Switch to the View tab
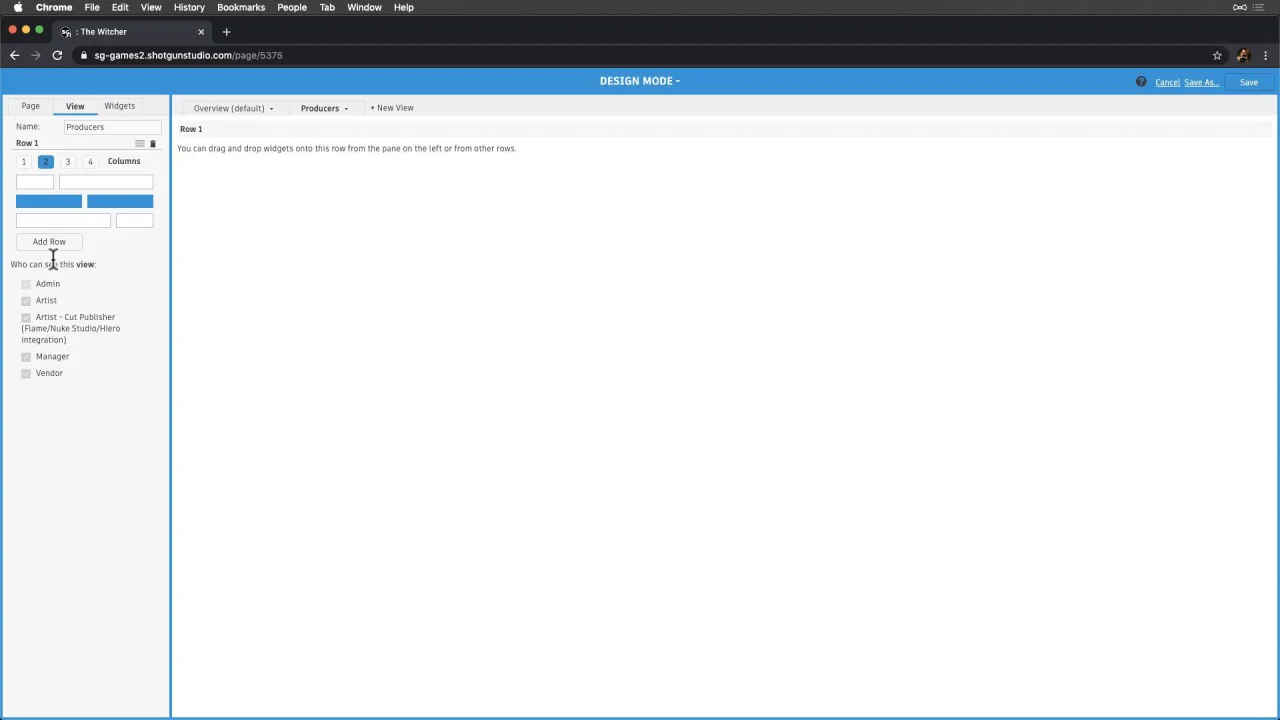1280x720 pixels. [x=75, y=106]
